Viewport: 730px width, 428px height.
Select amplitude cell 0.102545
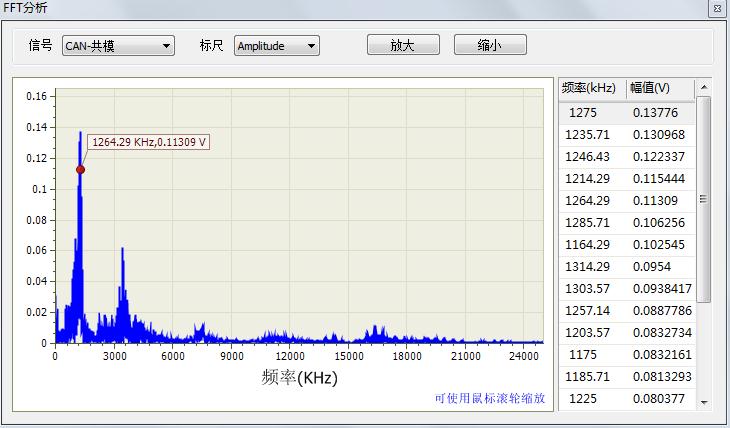click(x=659, y=245)
